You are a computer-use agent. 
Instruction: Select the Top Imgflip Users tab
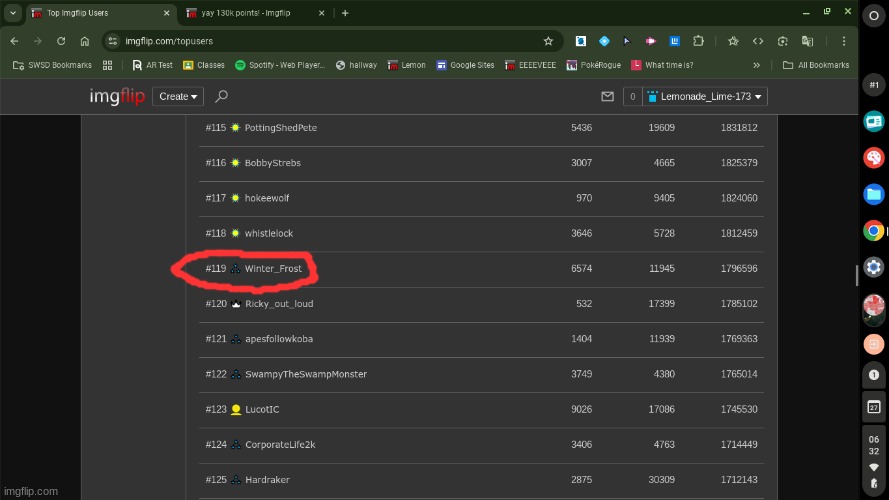(78, 12)
